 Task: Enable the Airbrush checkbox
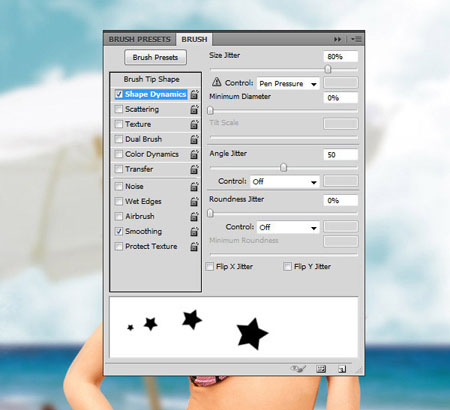coord(119,217)
